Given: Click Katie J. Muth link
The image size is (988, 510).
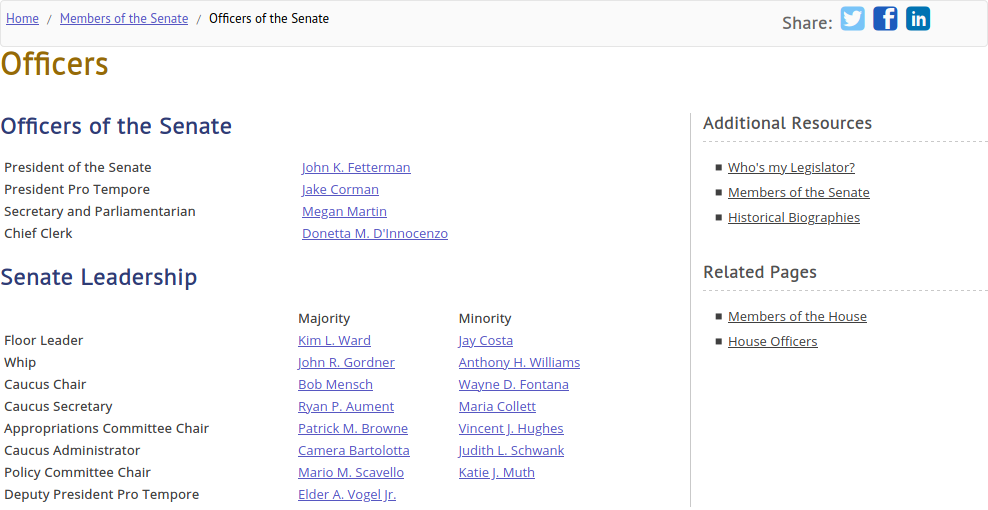Looking at the screenshot, I should tap(497, 473).
